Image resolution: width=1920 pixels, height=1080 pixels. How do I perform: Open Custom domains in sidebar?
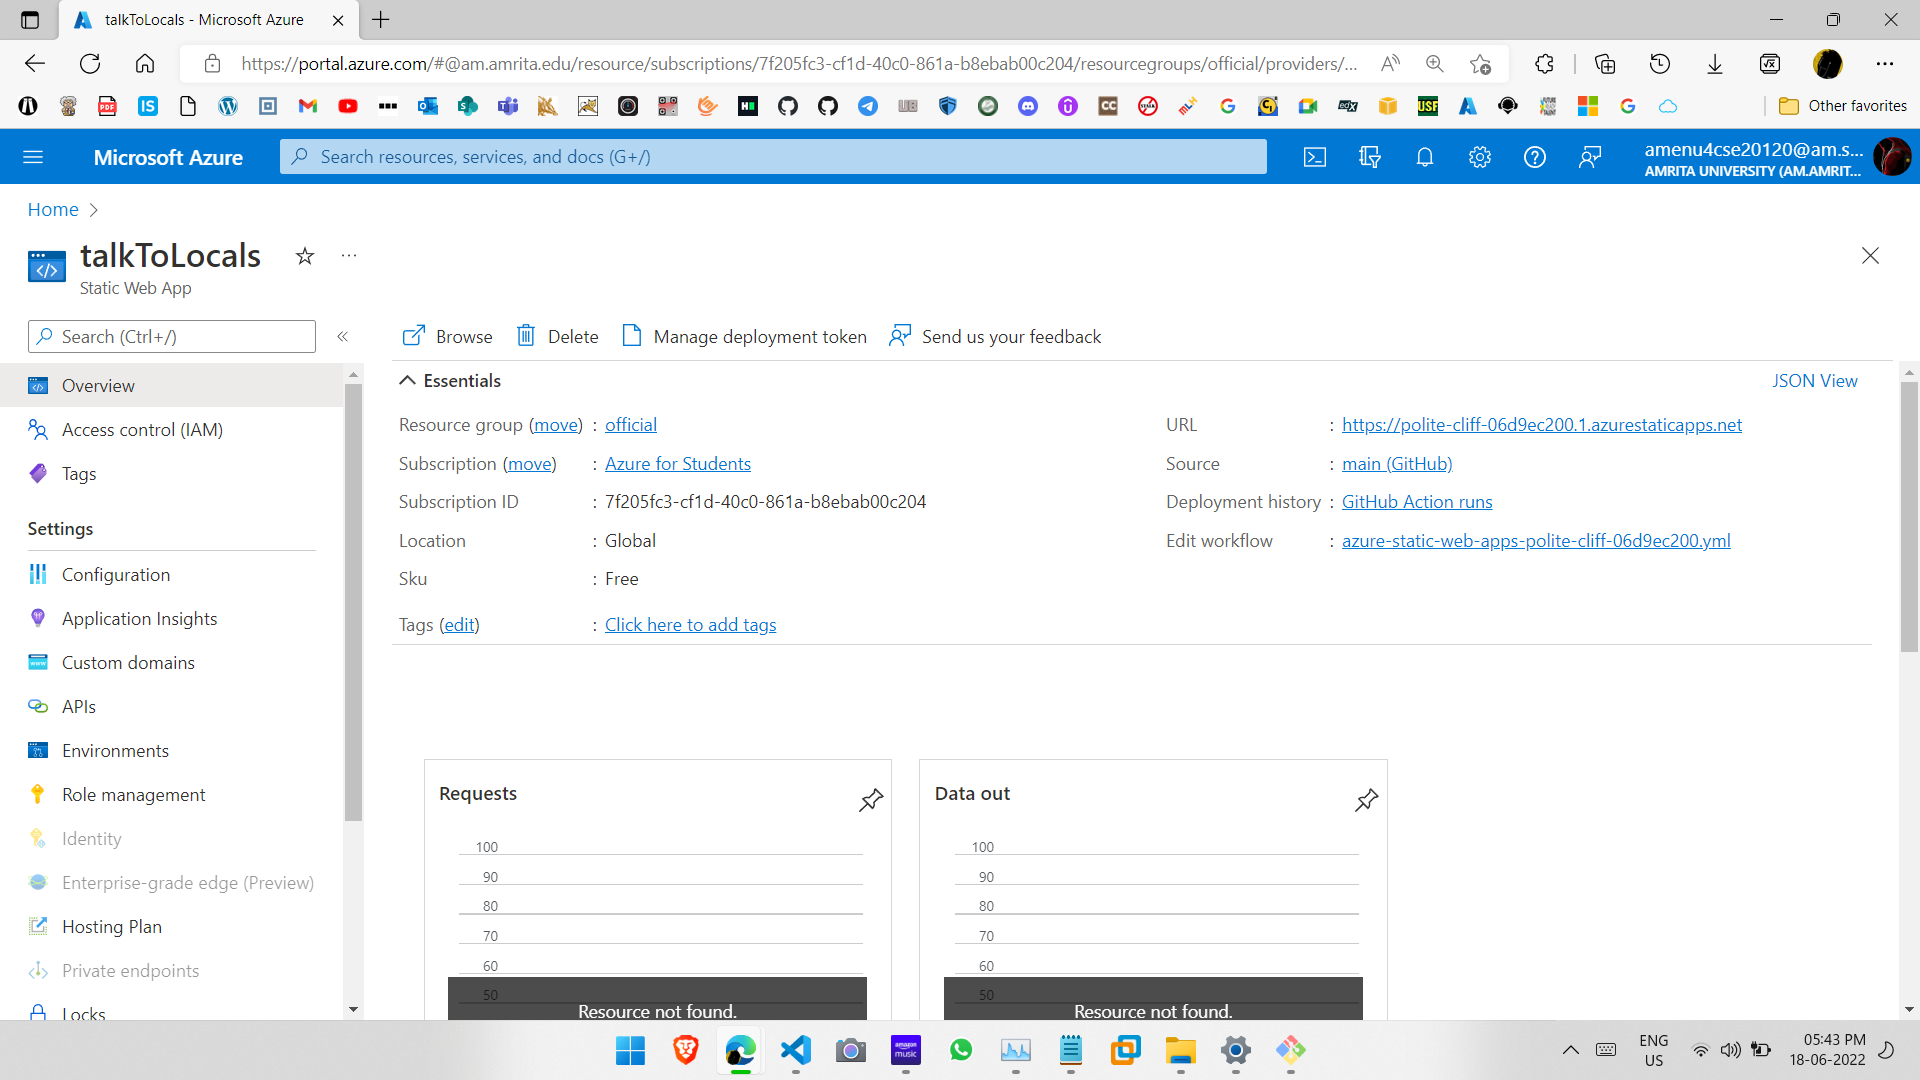click(128, 663)
